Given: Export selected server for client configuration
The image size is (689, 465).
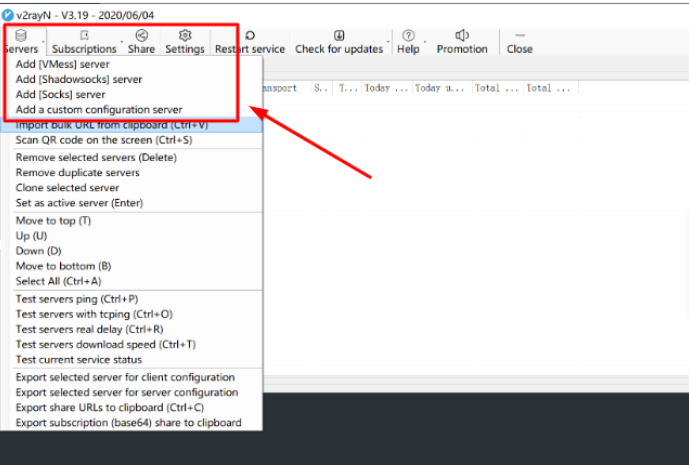Looking at the screenshot, I should (x=132, y=377).
